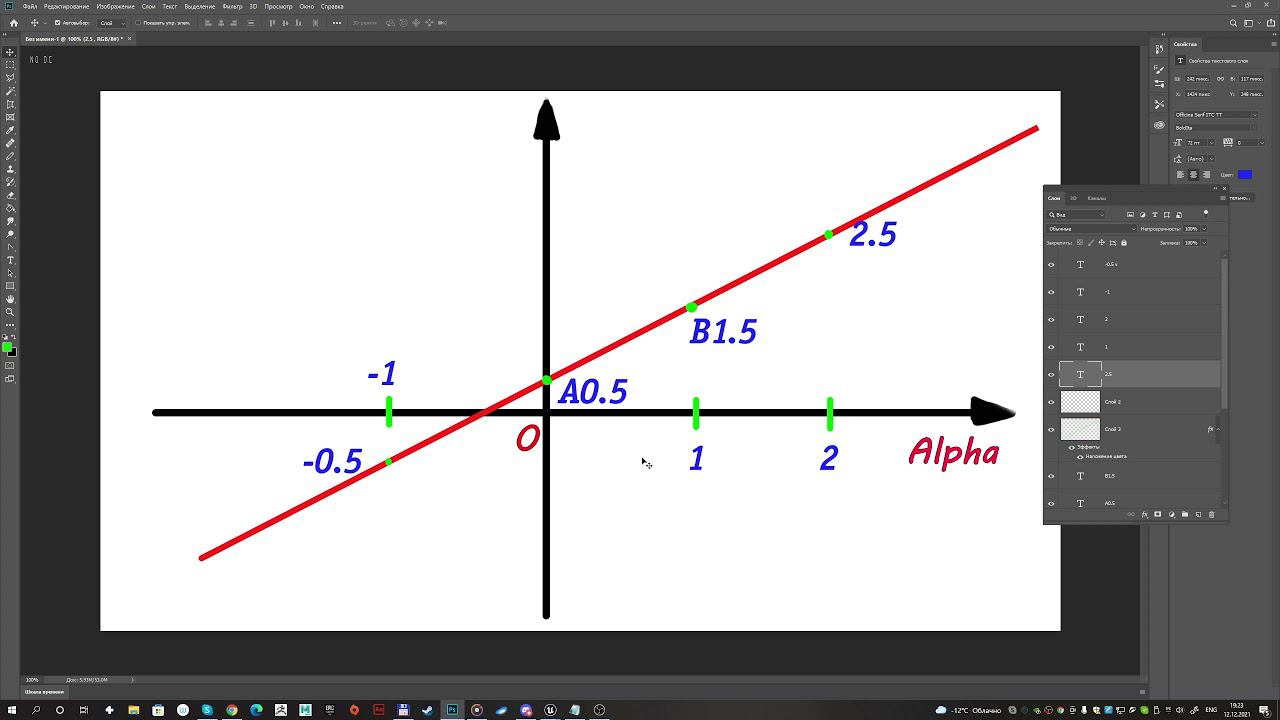Select the 'Слой 2' layer thumbnail

click(1080, 402)
